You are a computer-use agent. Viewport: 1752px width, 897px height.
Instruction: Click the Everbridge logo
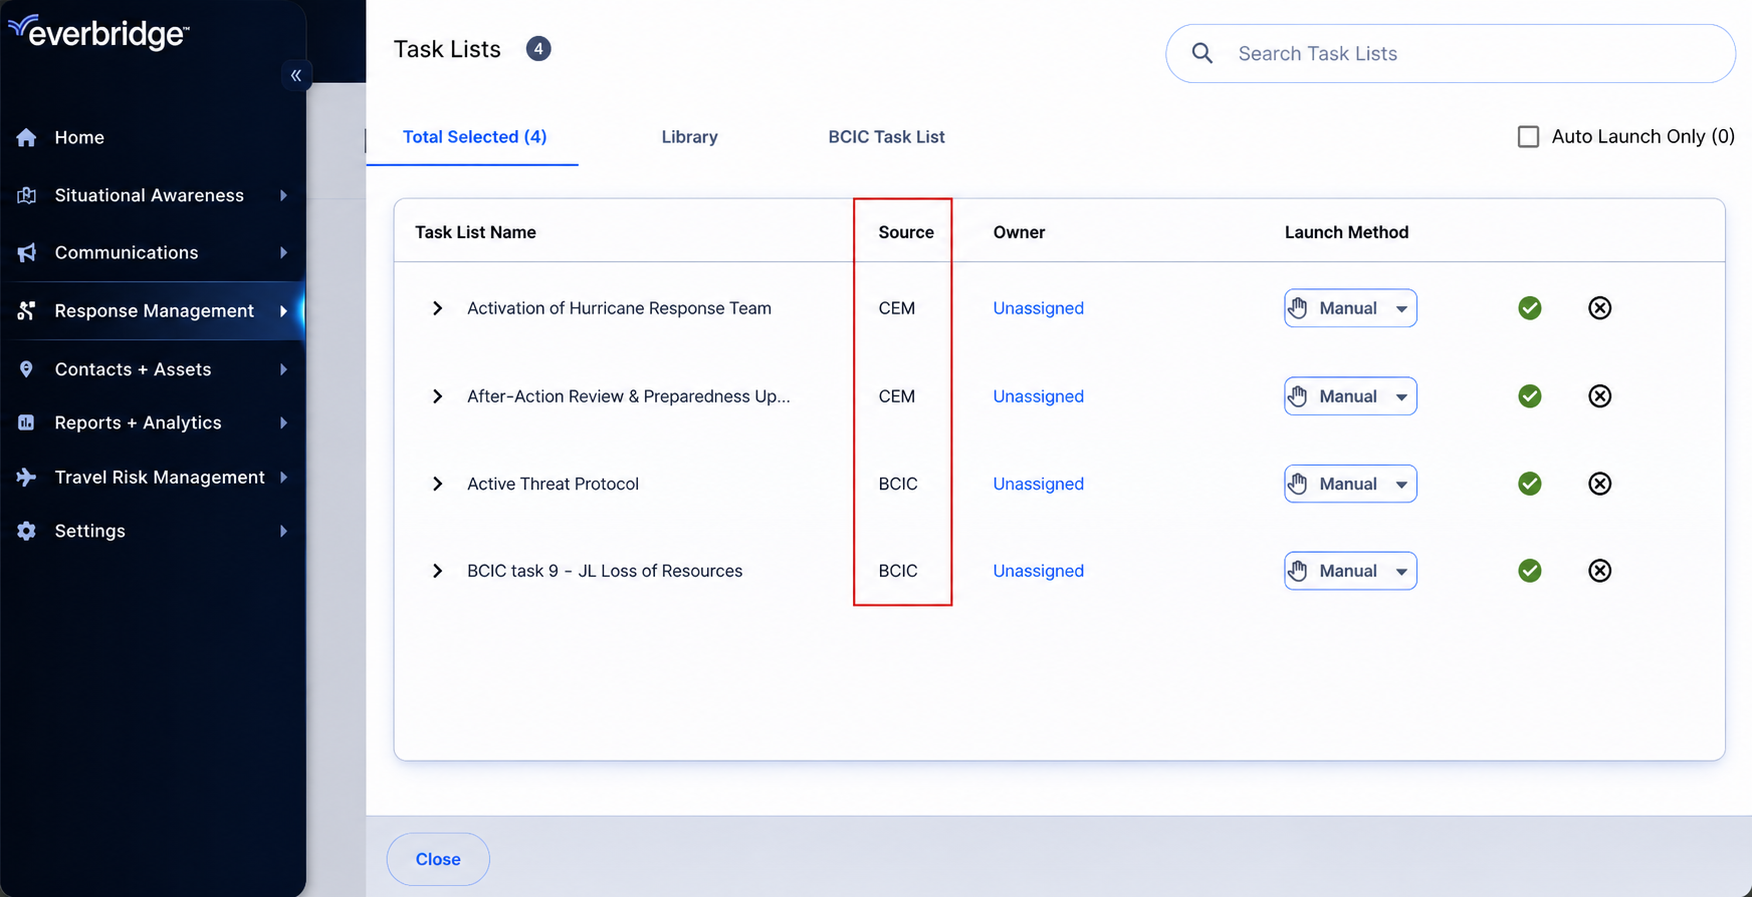98,32
